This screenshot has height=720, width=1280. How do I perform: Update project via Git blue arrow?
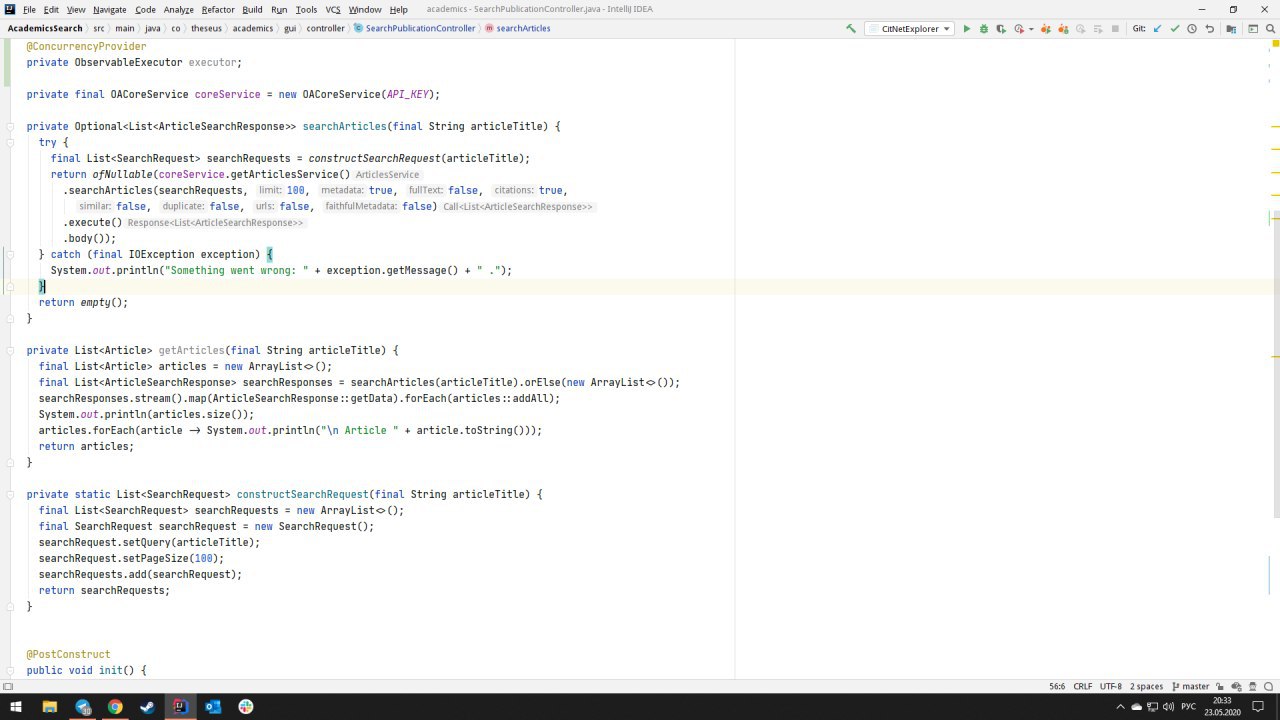(1158, 29)
